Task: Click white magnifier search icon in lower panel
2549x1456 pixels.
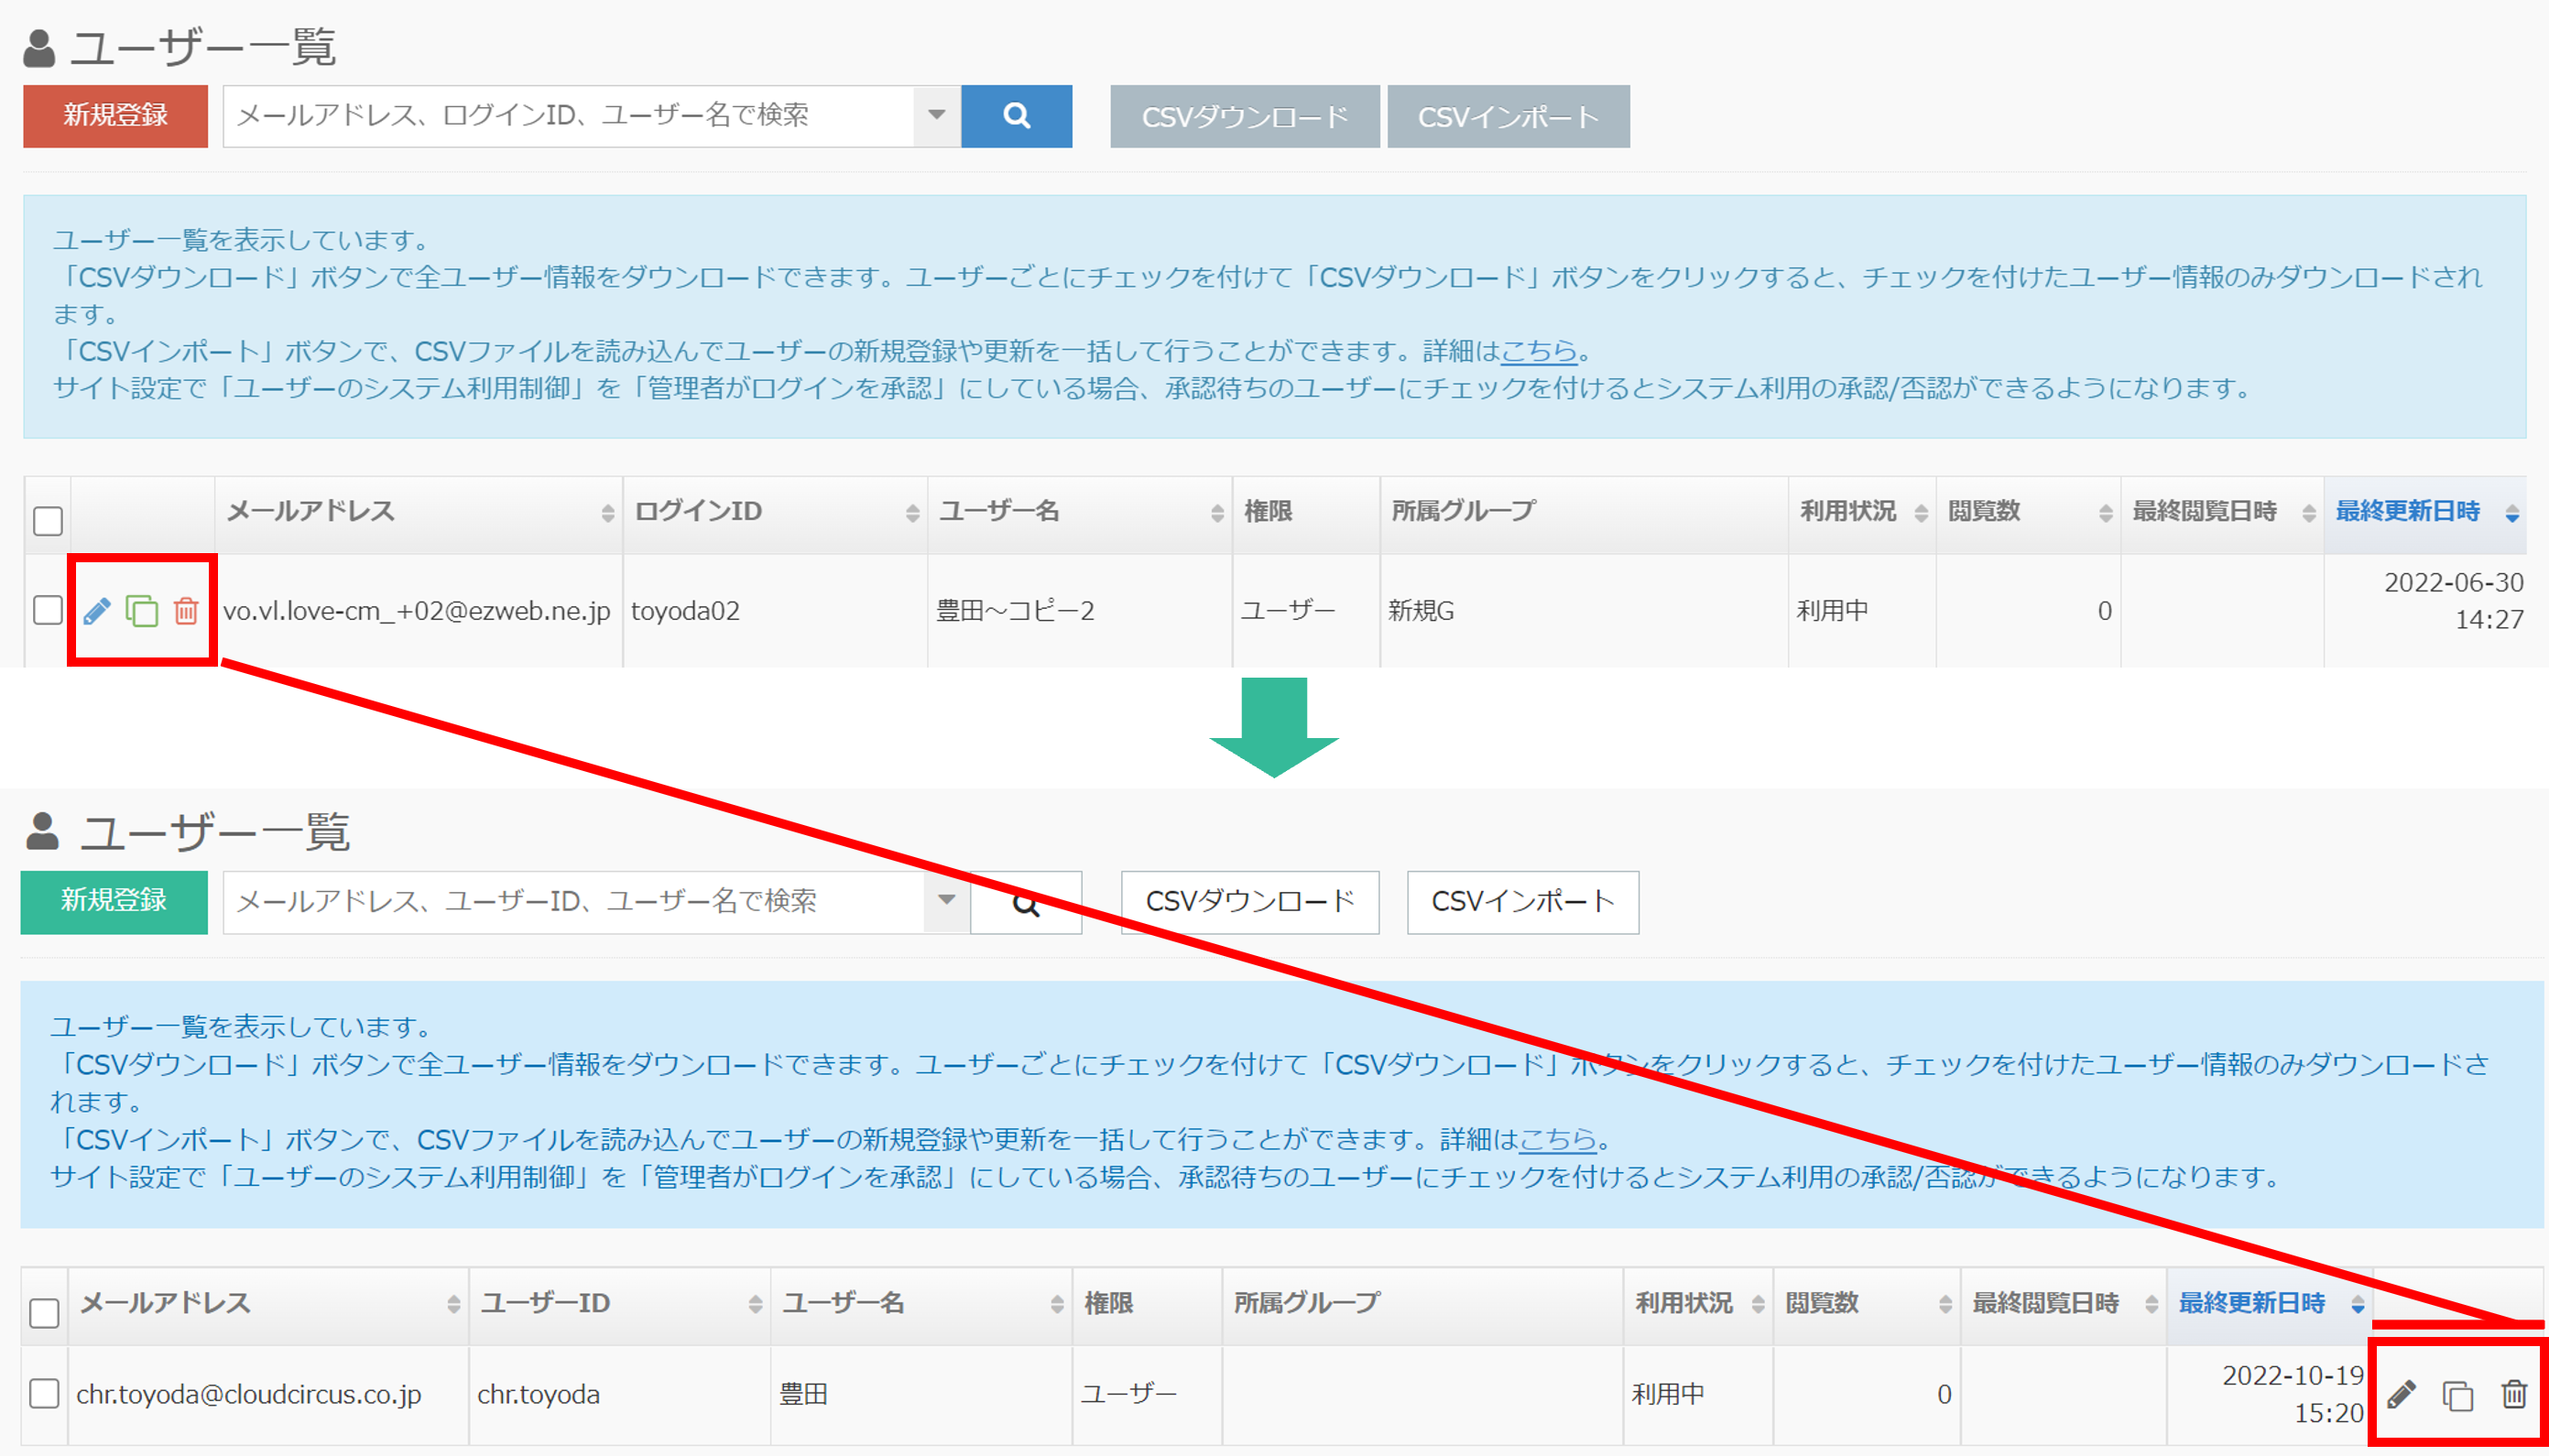Action: coord(1026,903)
